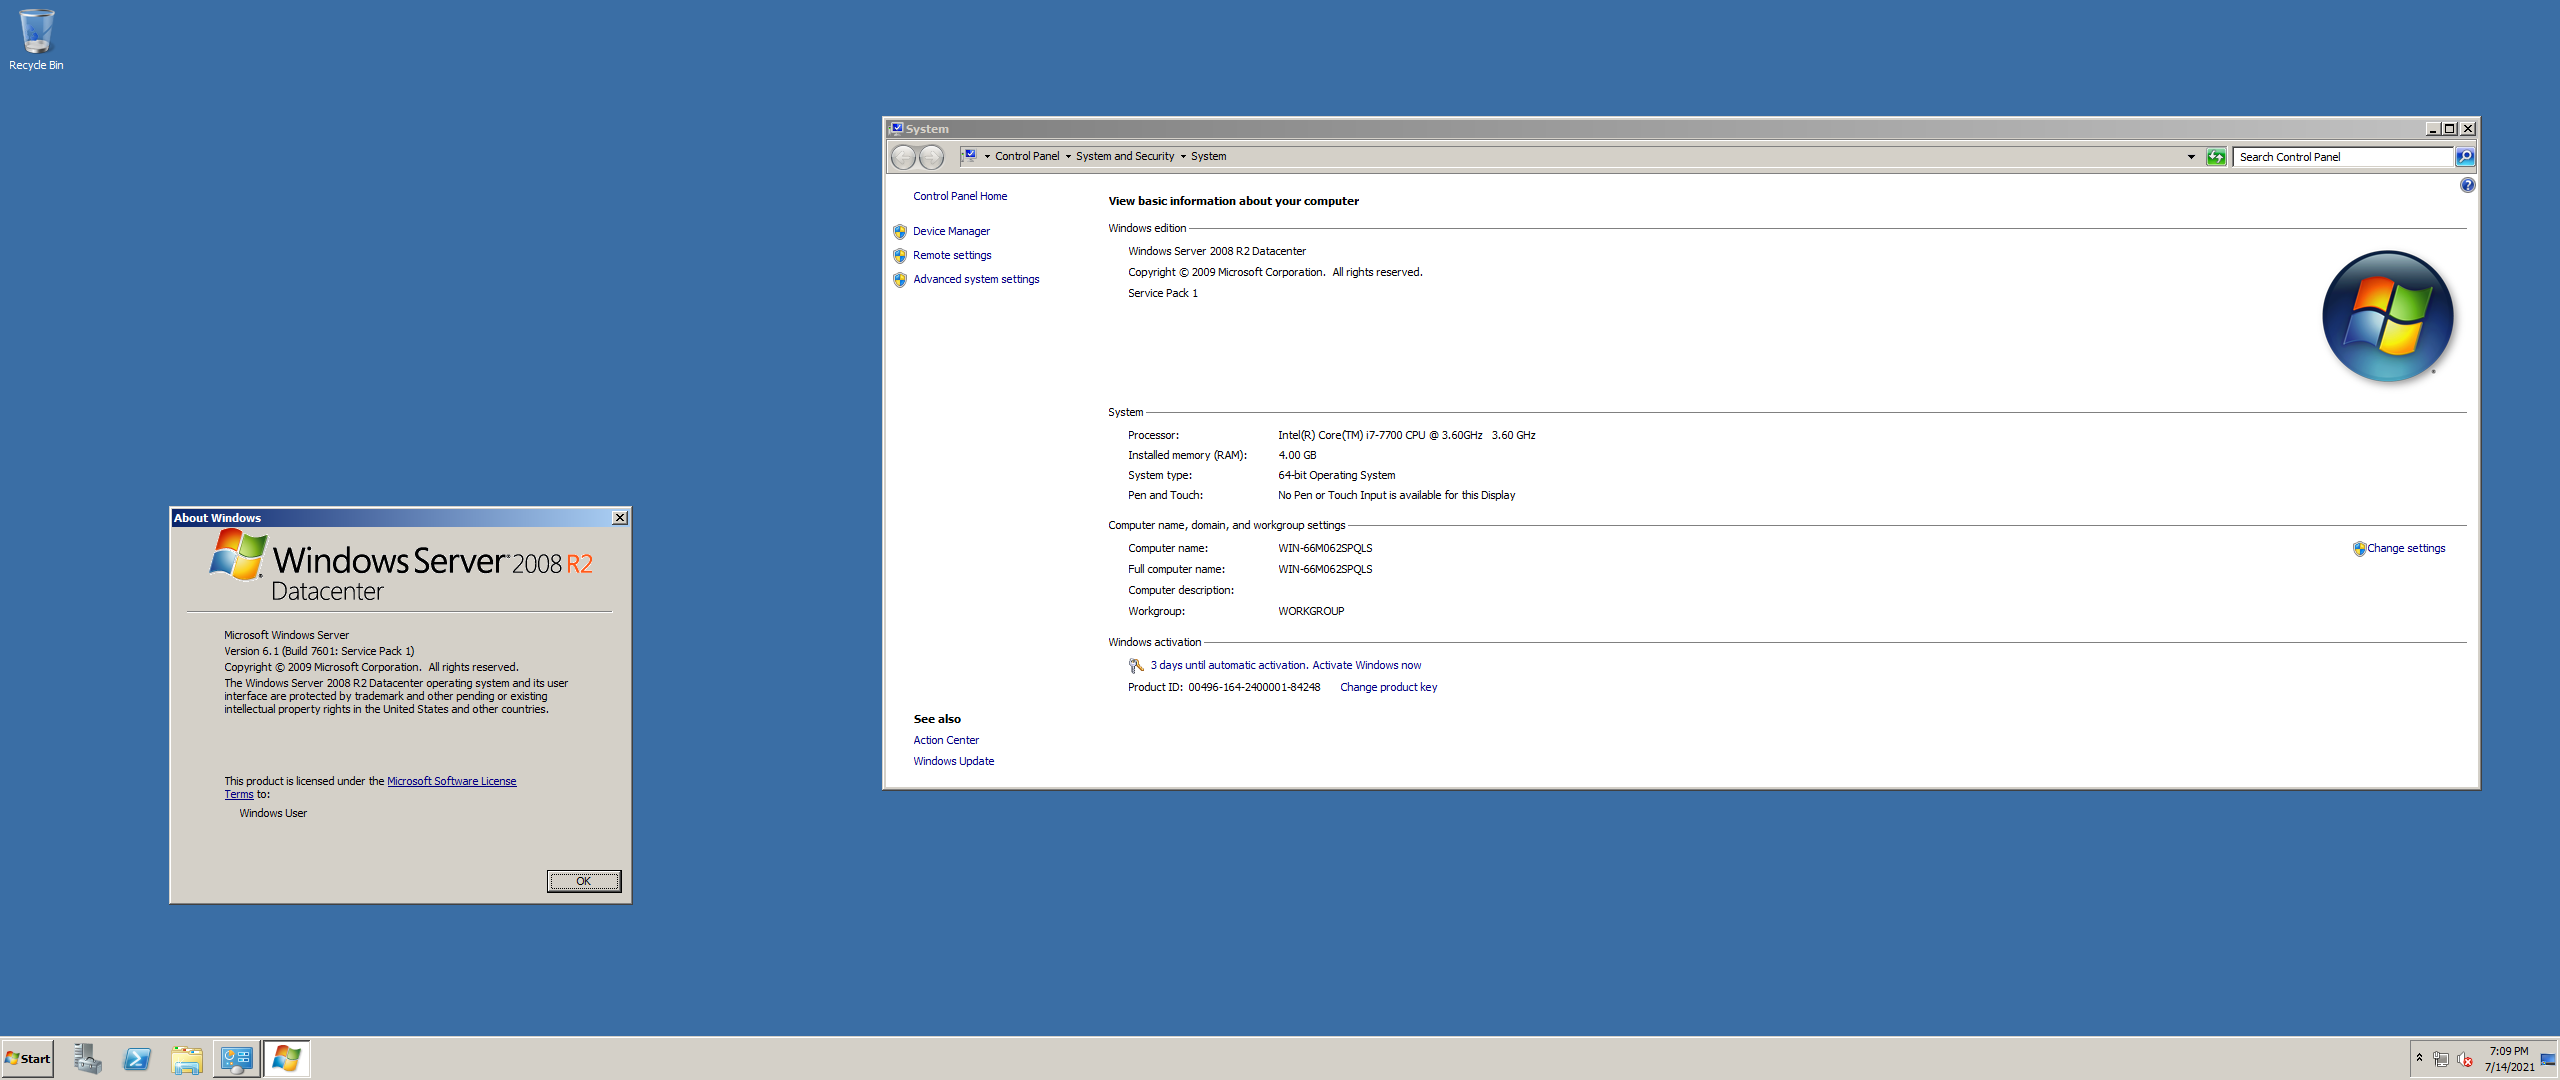Click OK in About Windows dialog

[584, 881]
